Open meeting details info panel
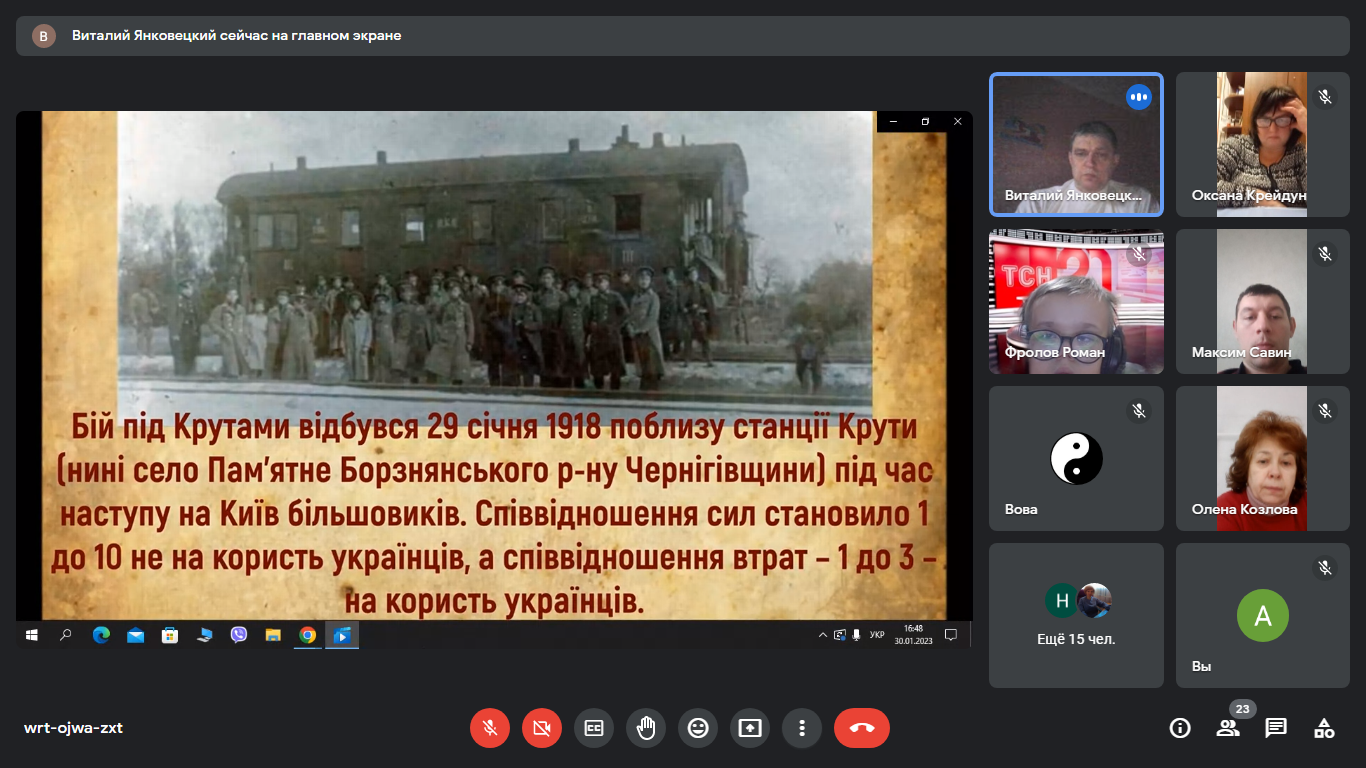 1180,728
